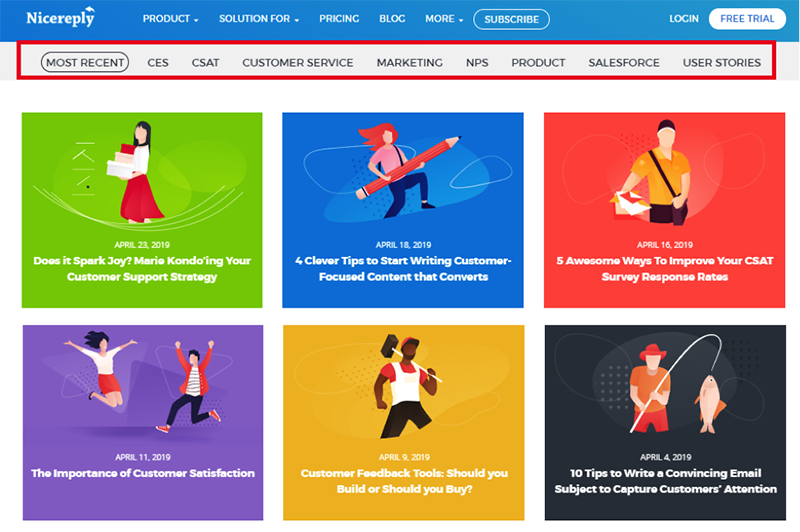
Task: Click the SUBSCRIBE button
Action: pos(511,19)
